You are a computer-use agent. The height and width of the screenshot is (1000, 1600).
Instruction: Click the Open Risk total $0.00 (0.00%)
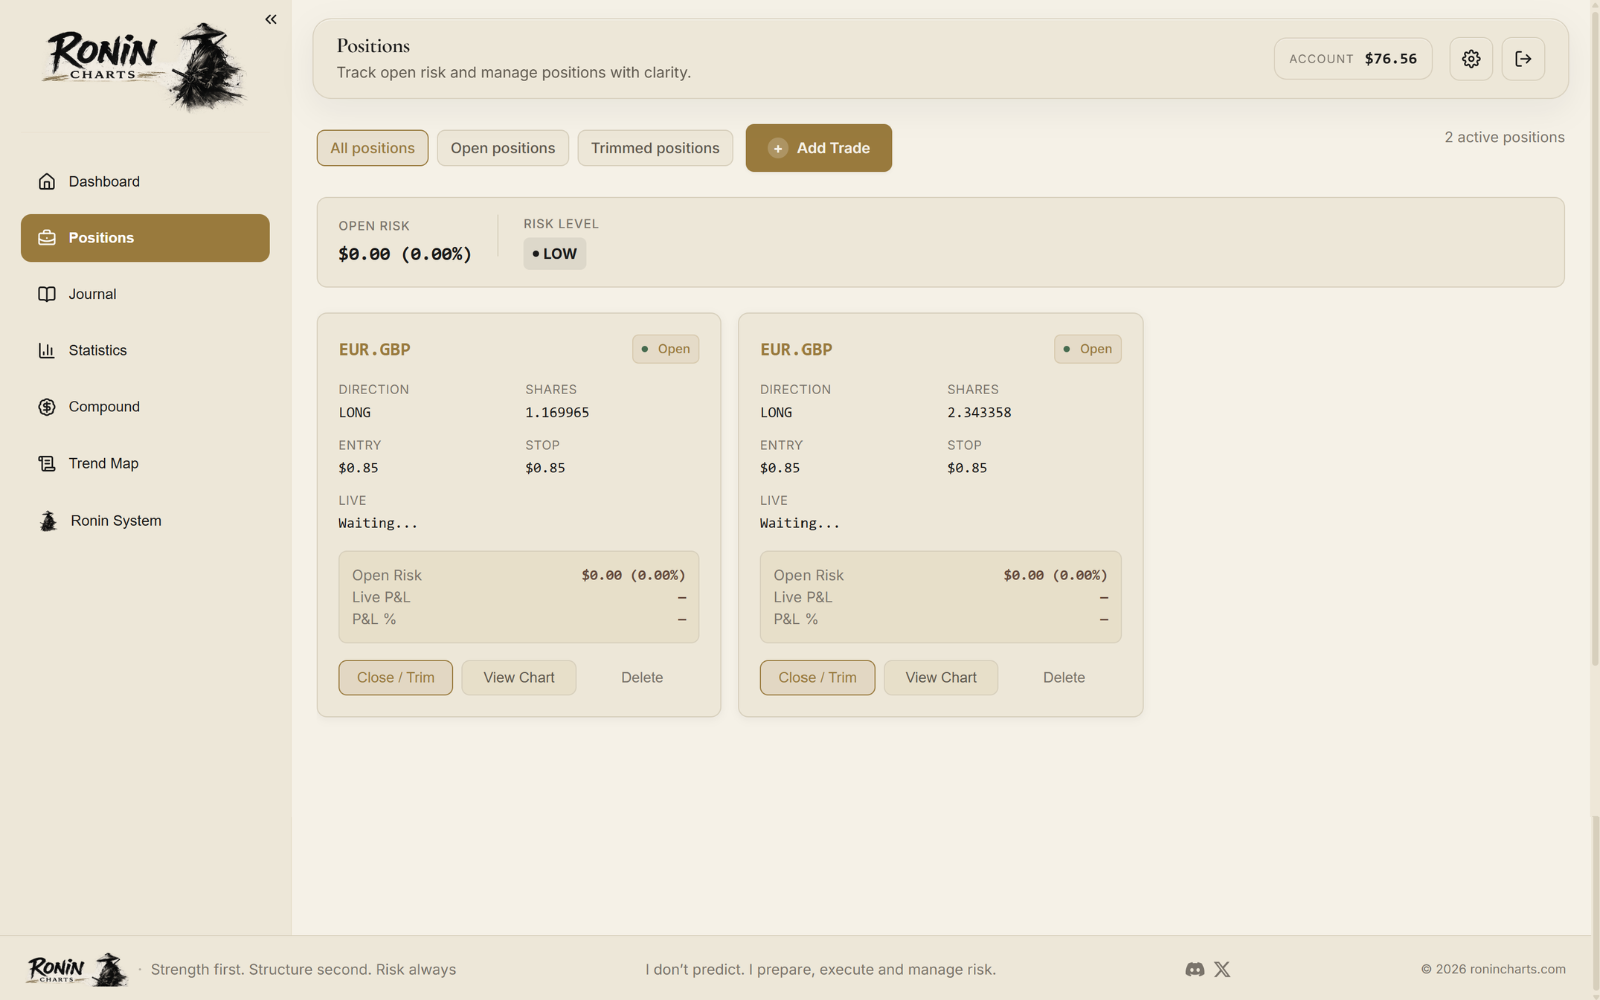405,254
